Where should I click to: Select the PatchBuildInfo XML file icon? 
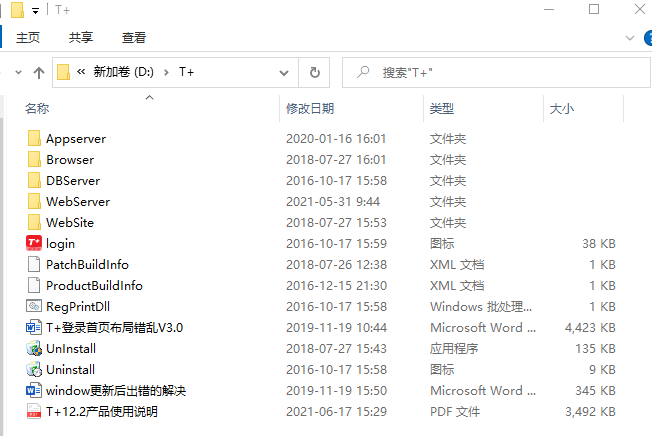pyautogui.click(x=34, y=264)
